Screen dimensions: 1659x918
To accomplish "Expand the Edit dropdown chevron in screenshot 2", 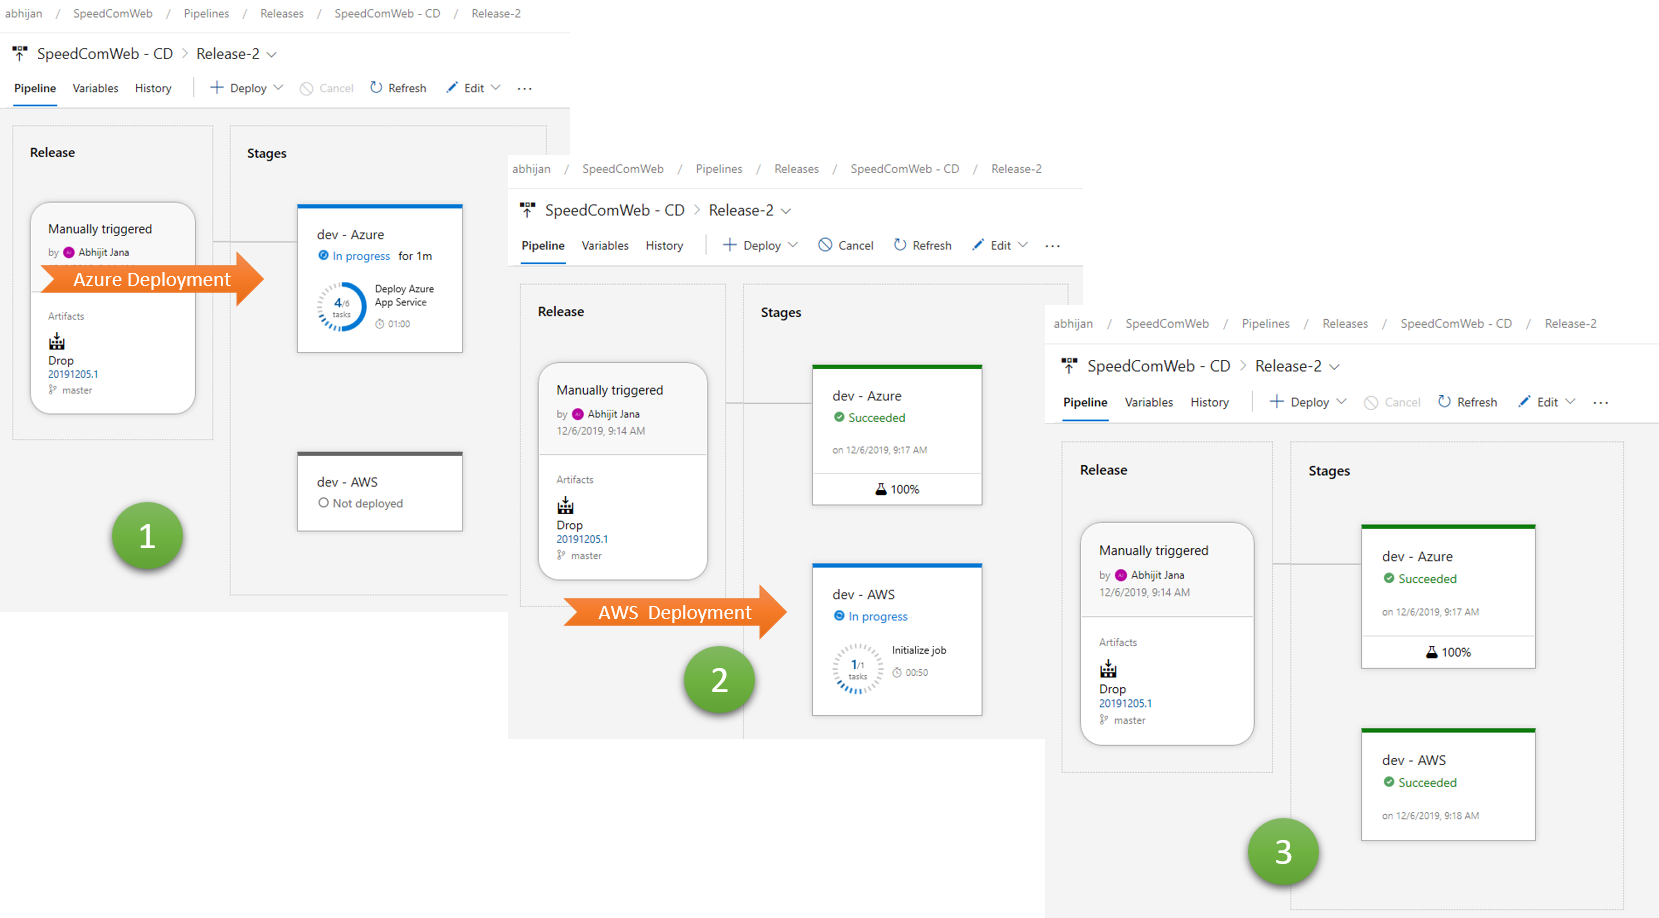I will (1023, 245).
